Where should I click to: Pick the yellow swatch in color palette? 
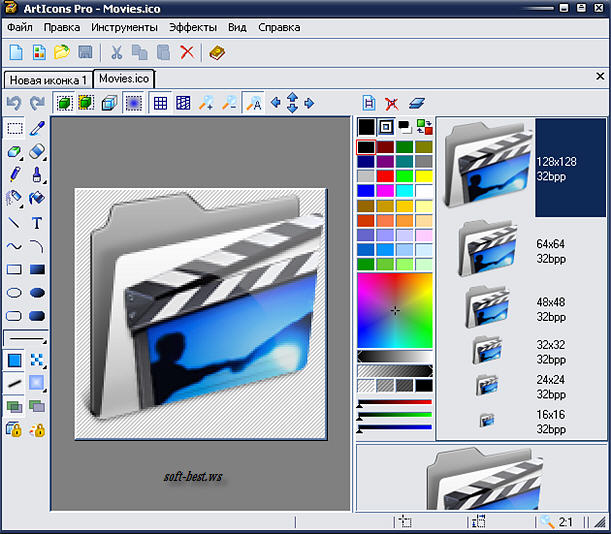point(424,176)
